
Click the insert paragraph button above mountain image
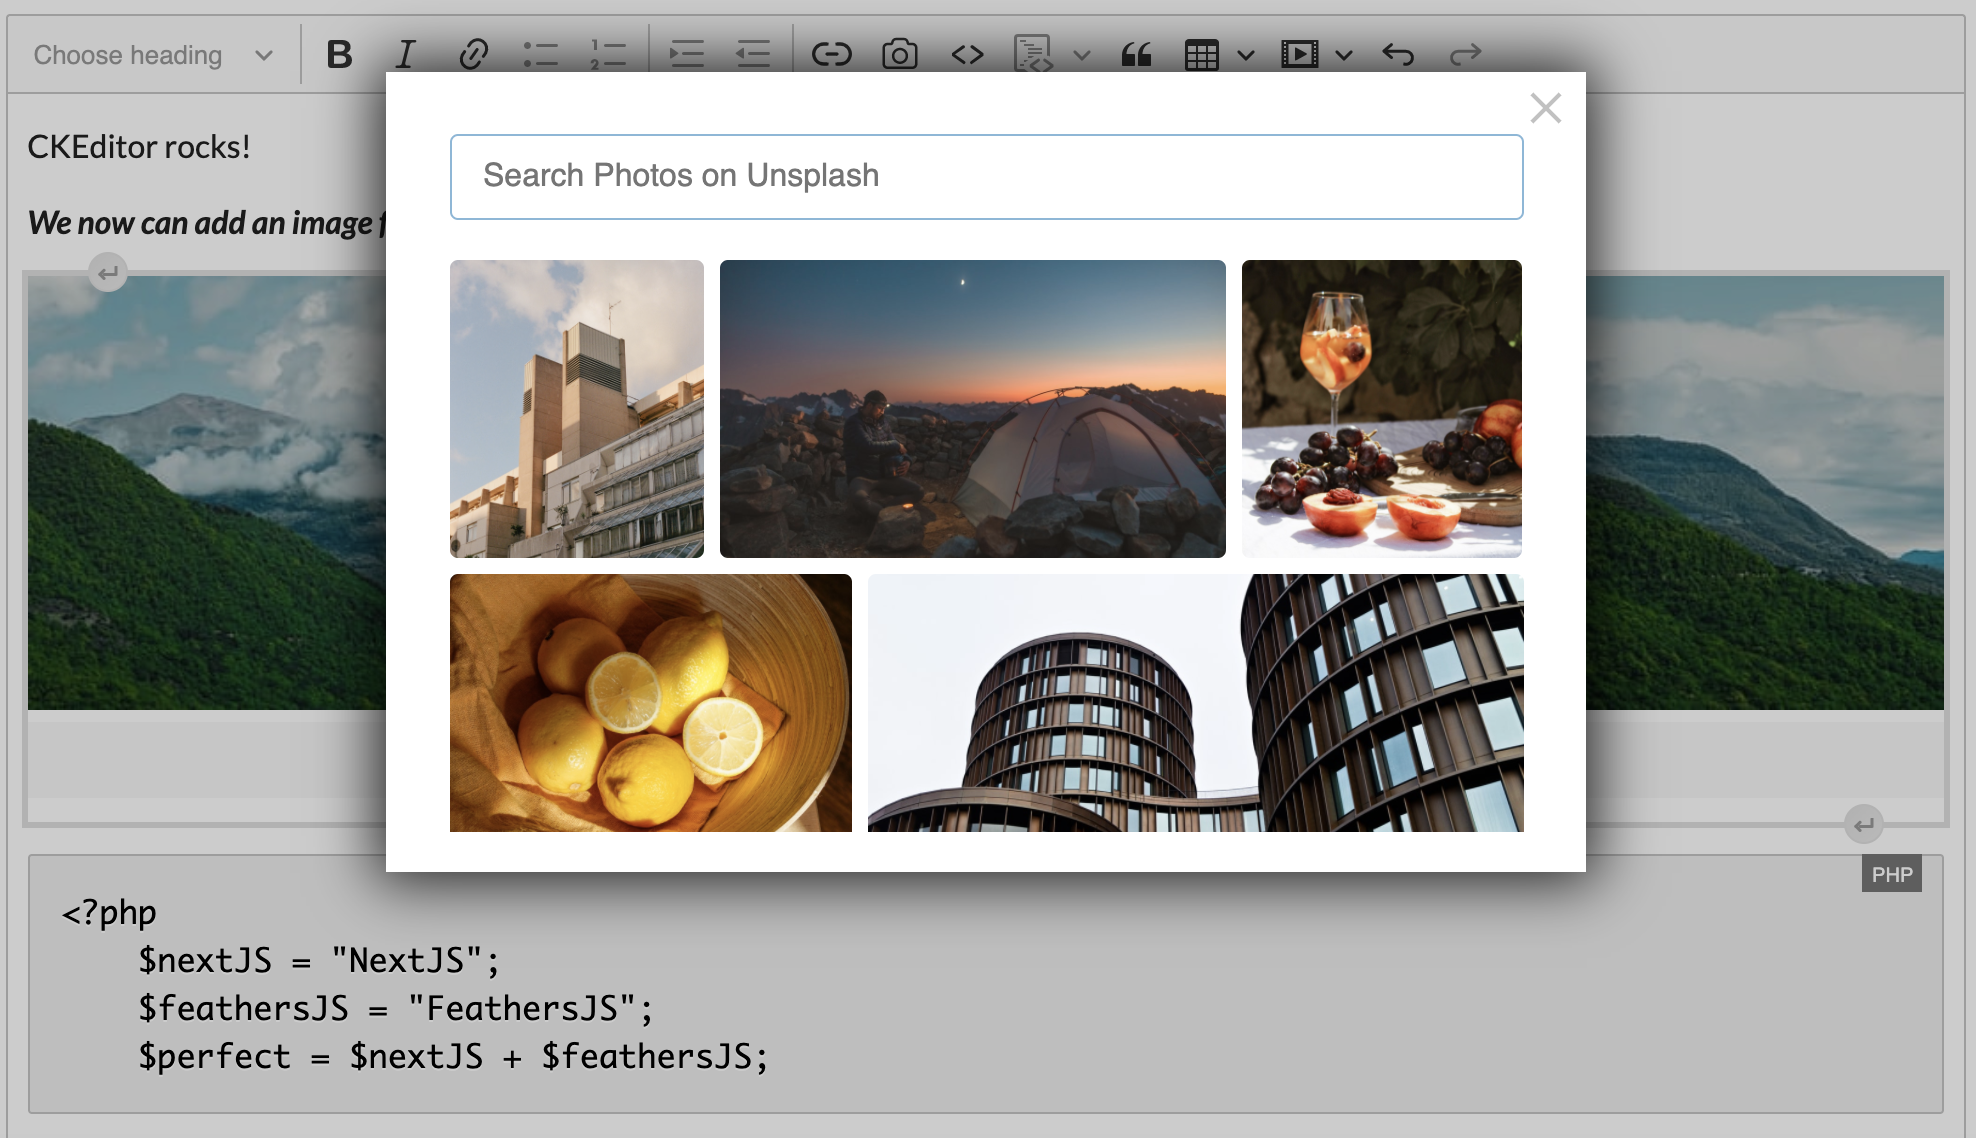(x=108, y=271)
